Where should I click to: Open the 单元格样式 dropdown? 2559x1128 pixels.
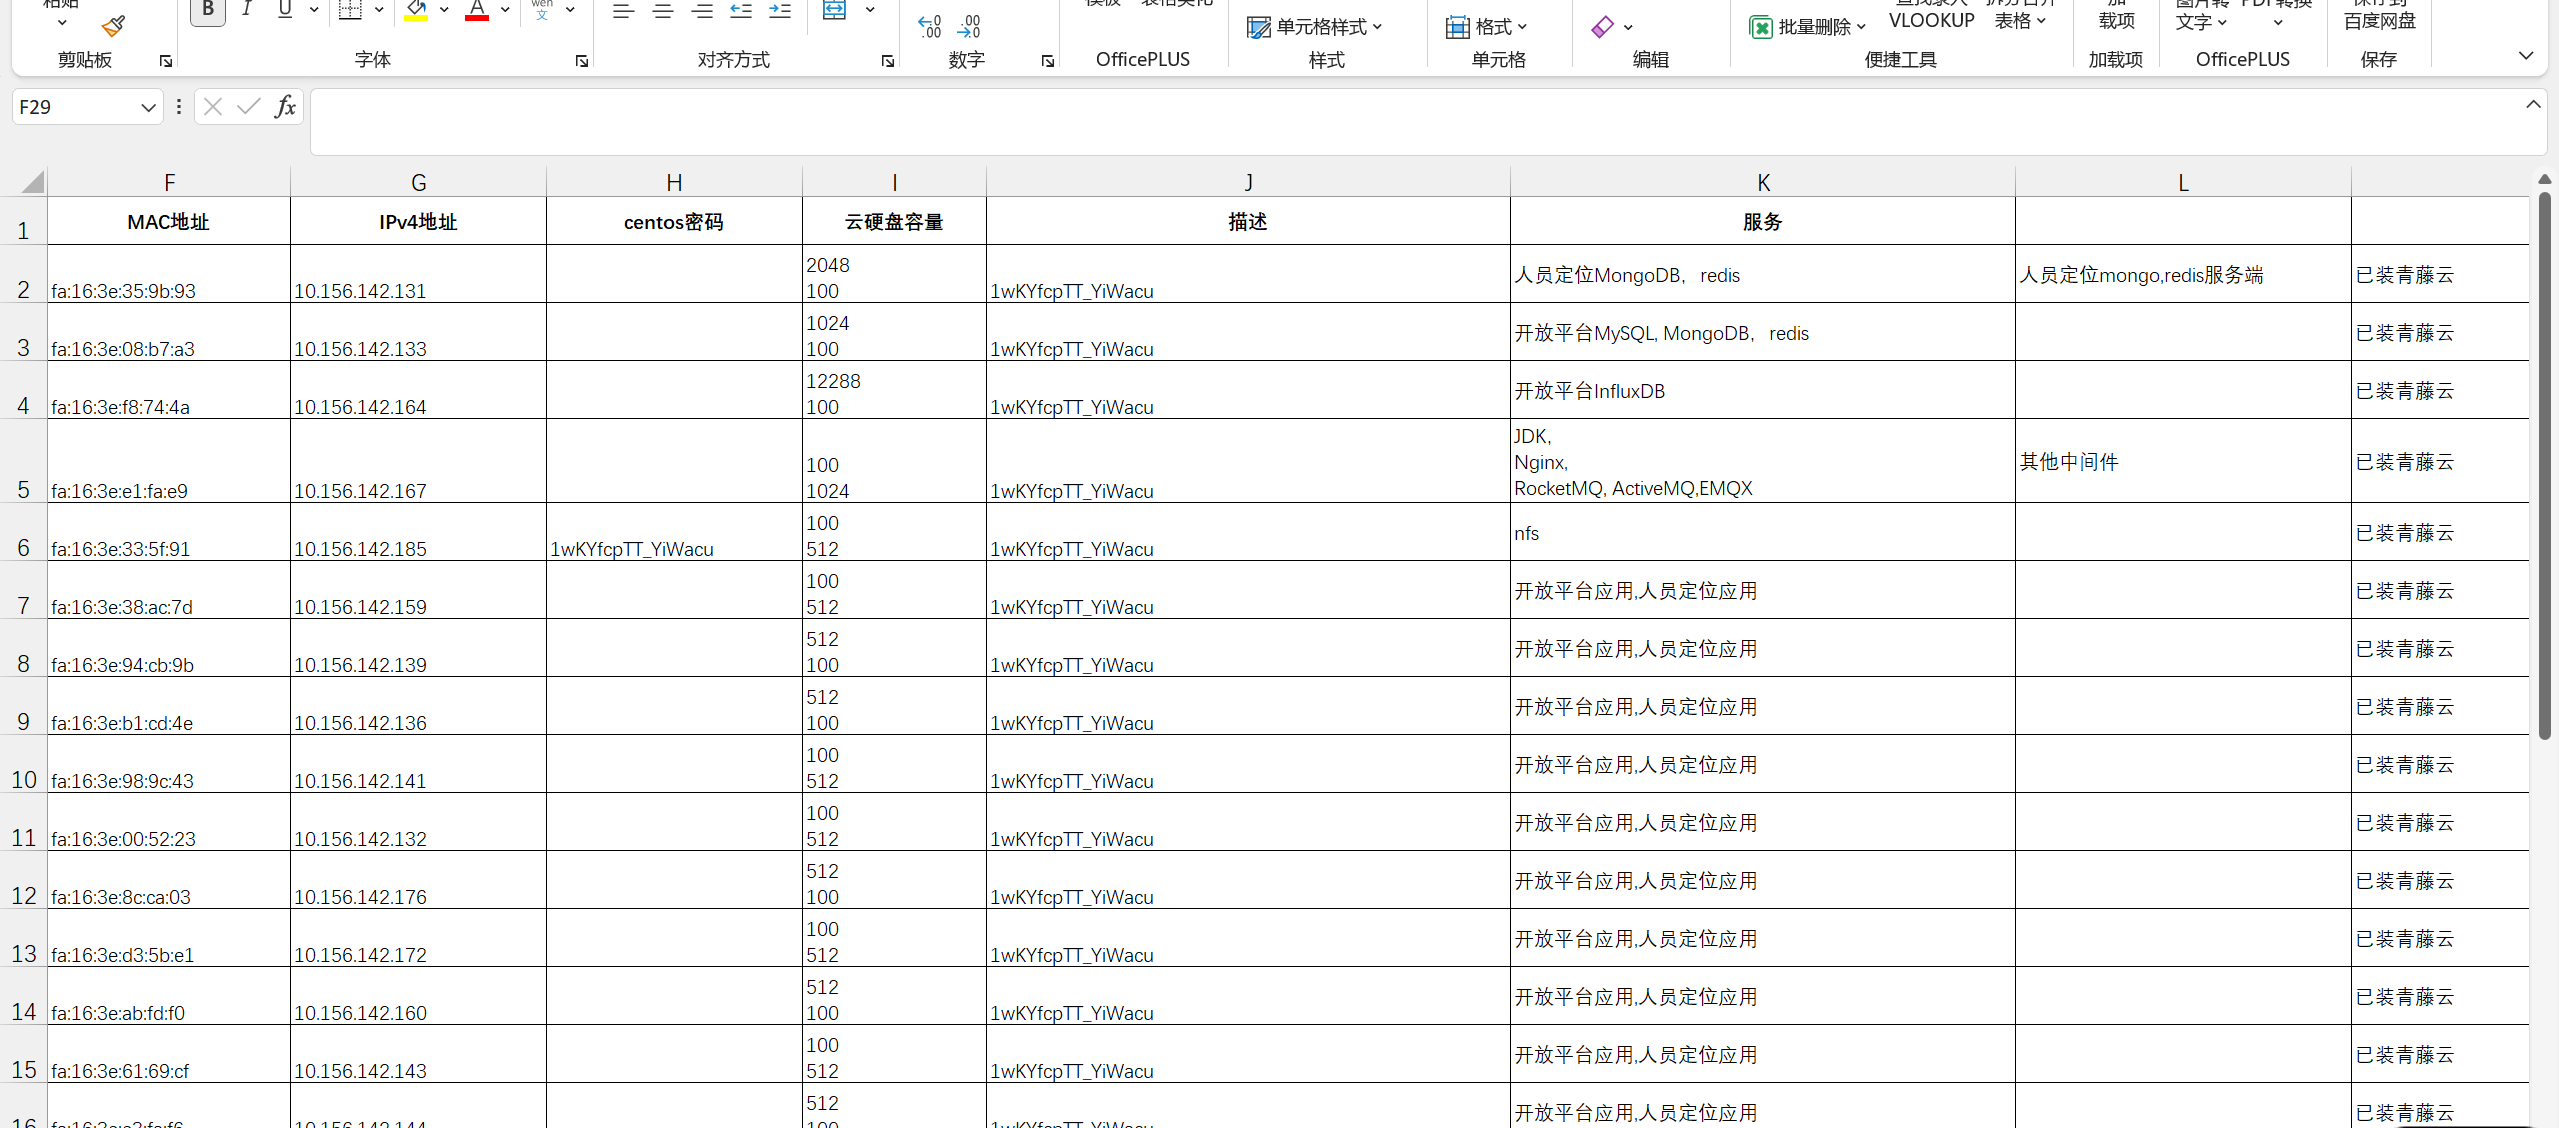1315,27
